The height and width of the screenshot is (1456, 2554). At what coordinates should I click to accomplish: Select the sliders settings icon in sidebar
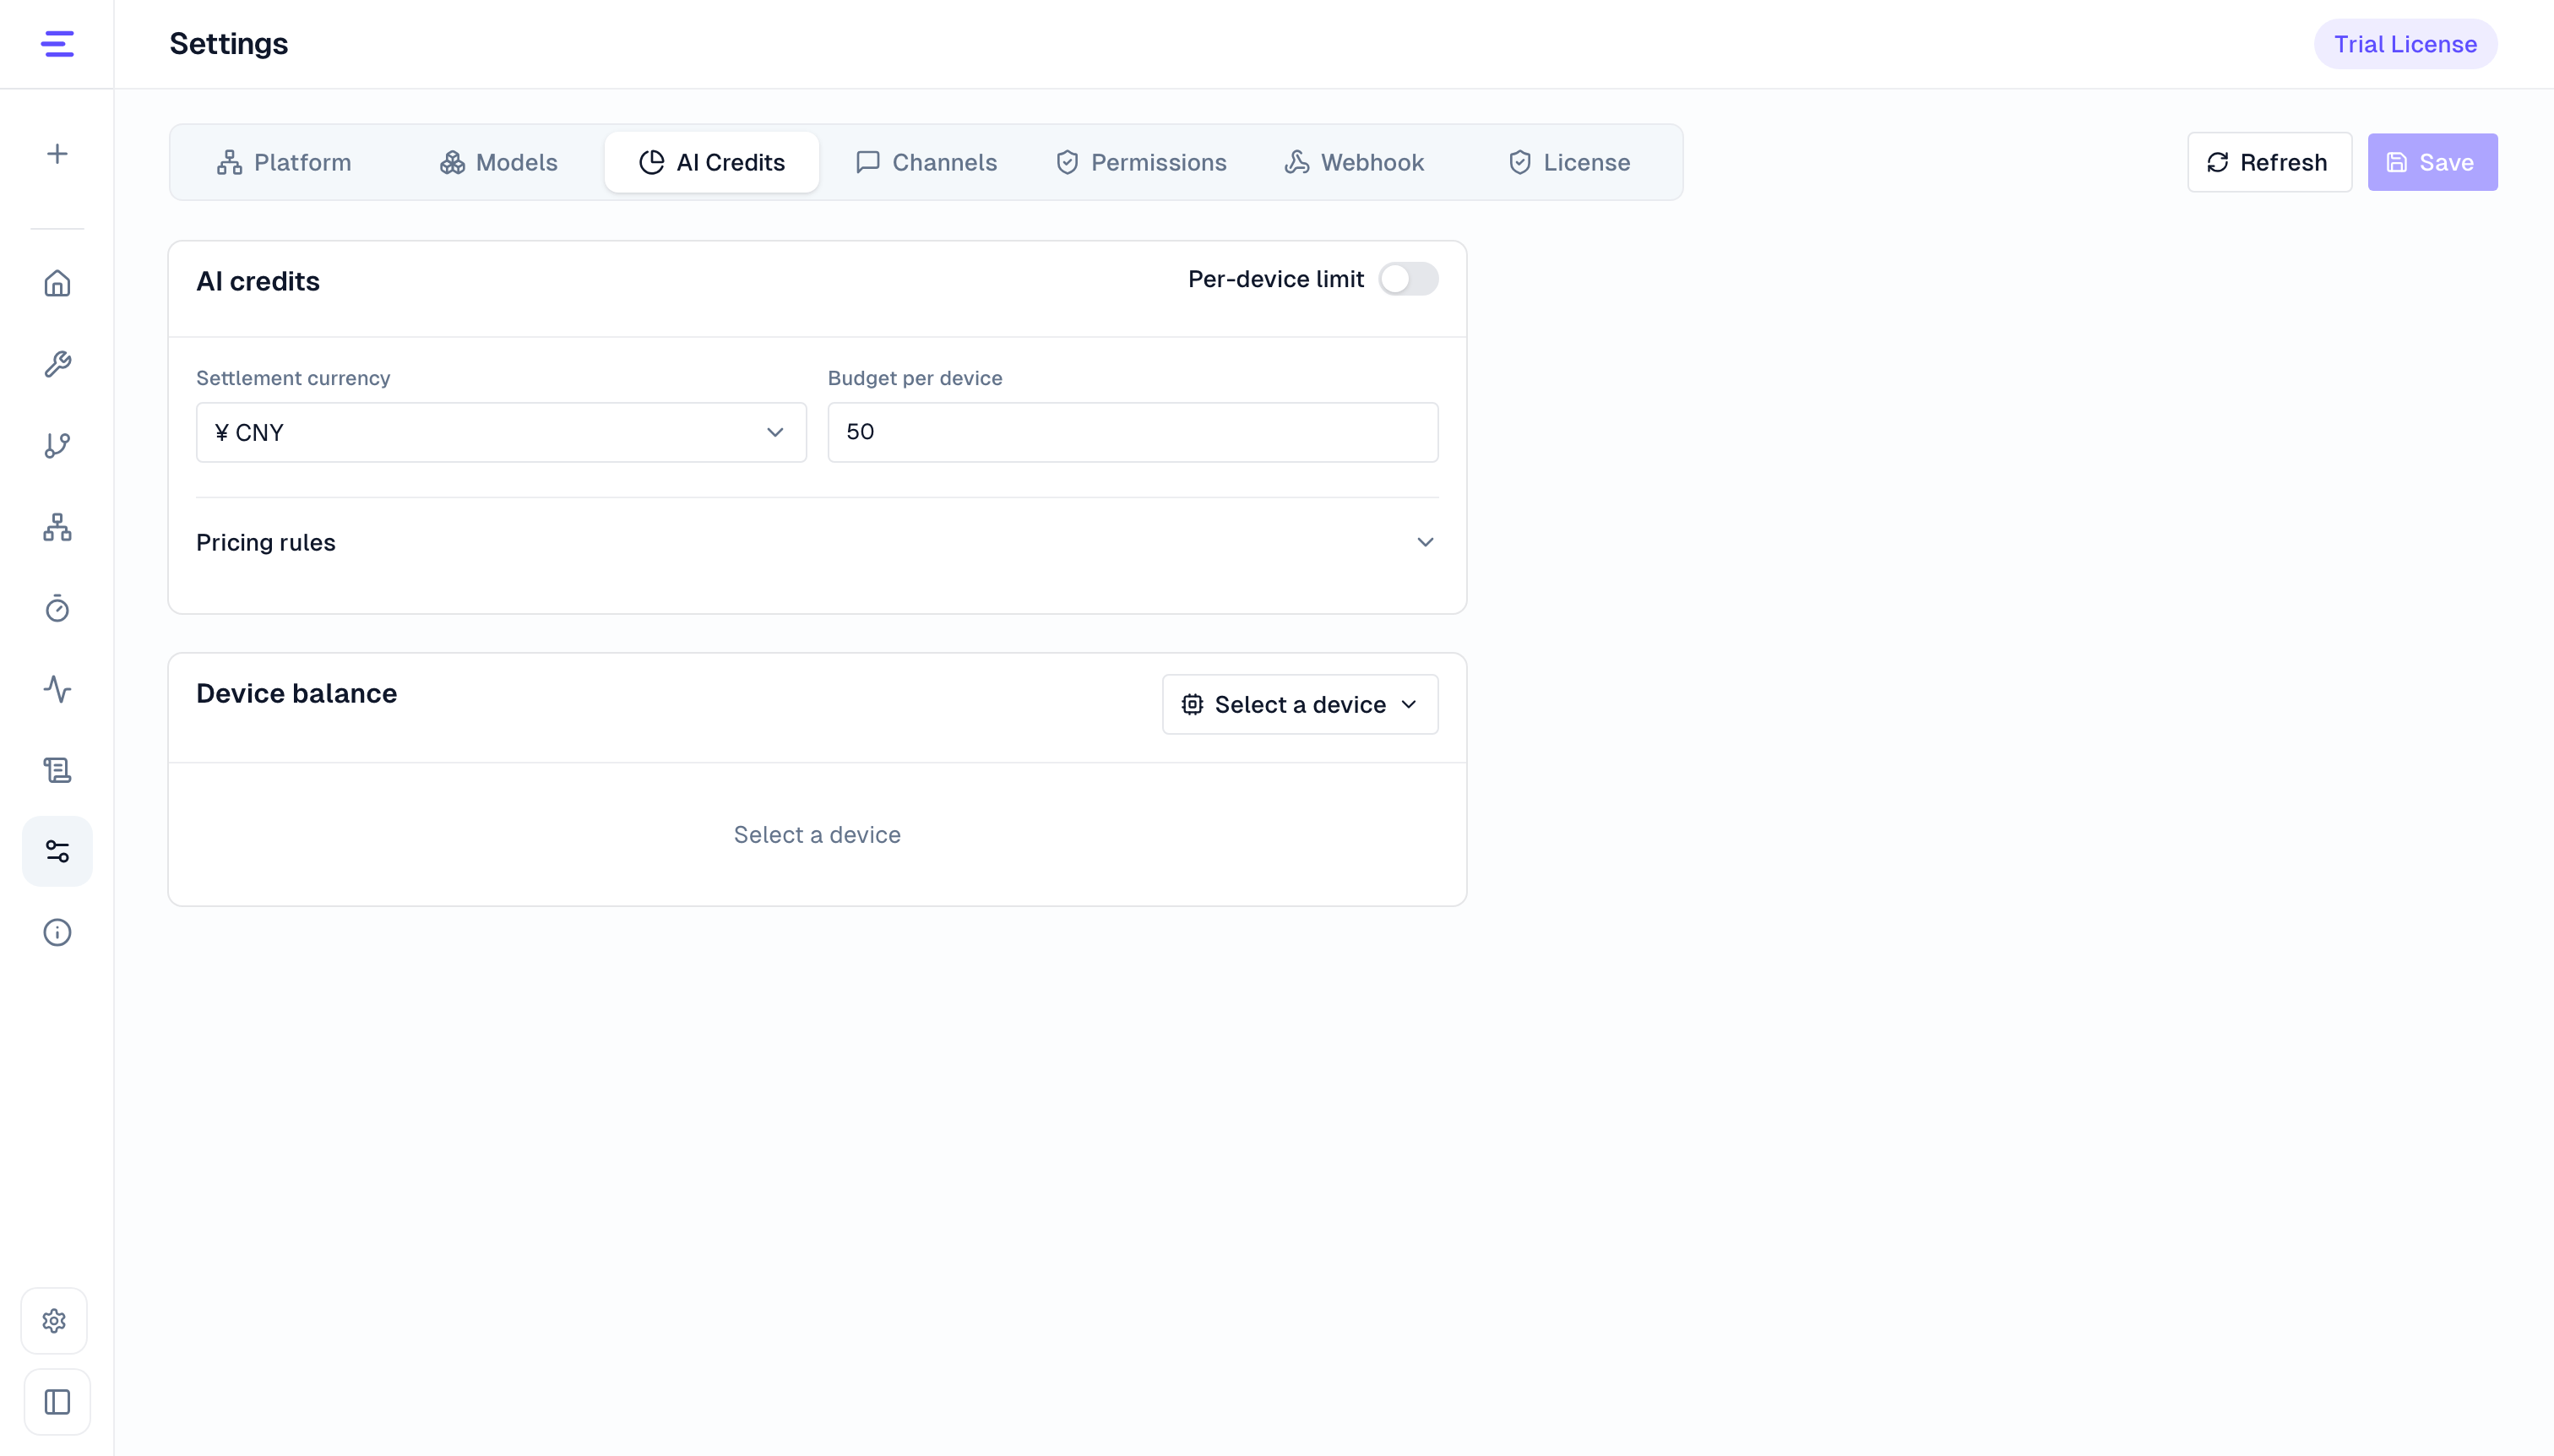point(57,851)
